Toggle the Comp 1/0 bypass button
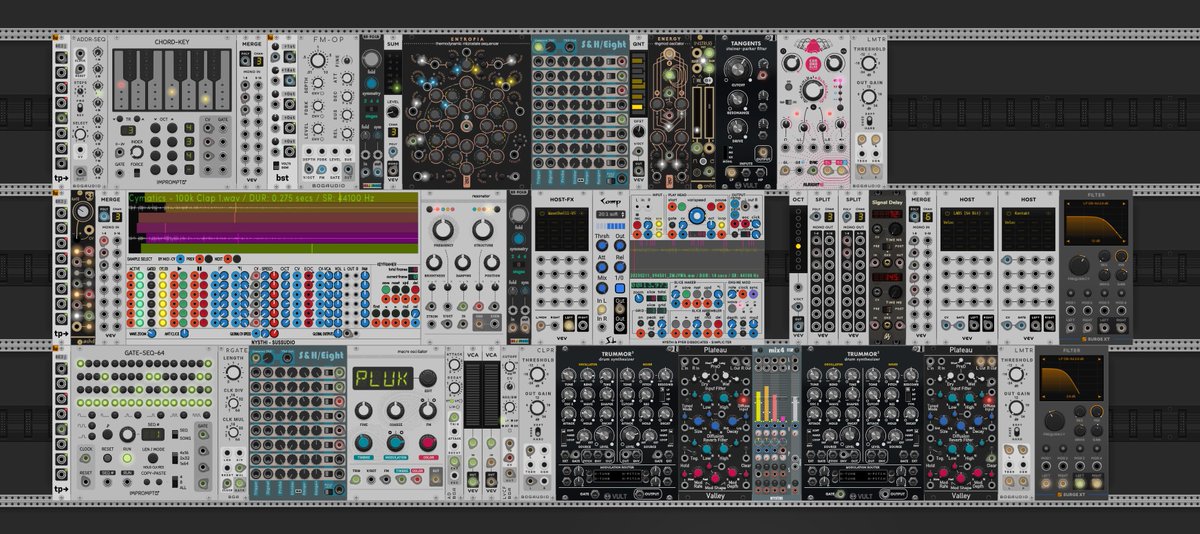The width and height of the screenshot is (1200, 534). [620, 288]
